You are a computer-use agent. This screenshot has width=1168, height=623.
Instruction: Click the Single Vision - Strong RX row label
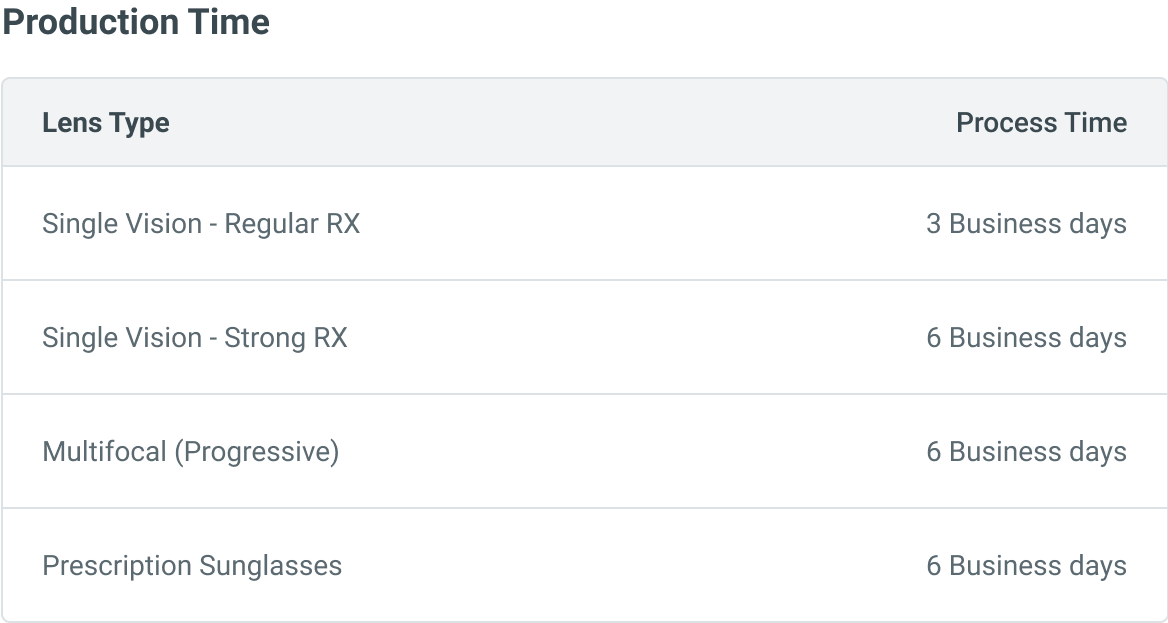195,338
